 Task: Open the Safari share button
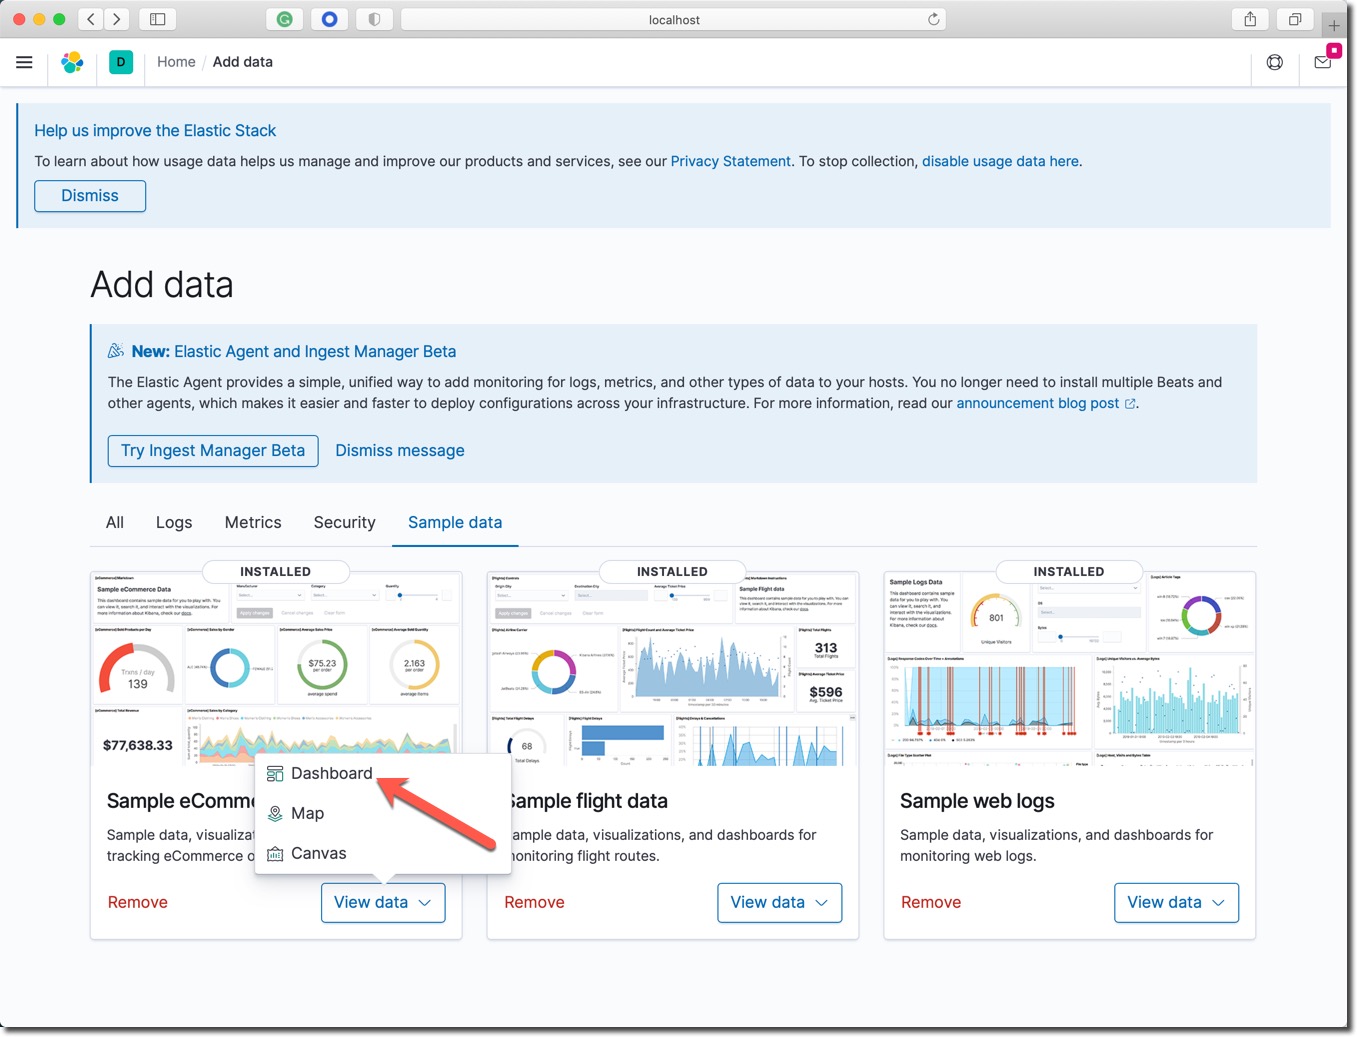(x=1250, y=19)
